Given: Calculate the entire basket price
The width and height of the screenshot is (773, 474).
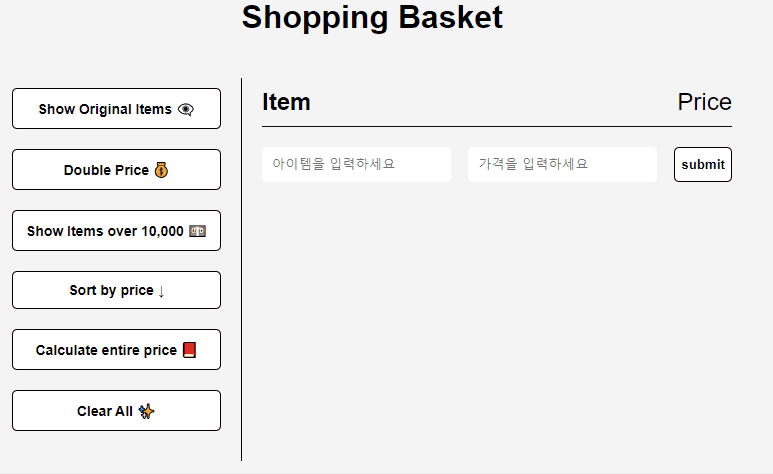Looking at the screenshot, I should click(x=116, y=349).
